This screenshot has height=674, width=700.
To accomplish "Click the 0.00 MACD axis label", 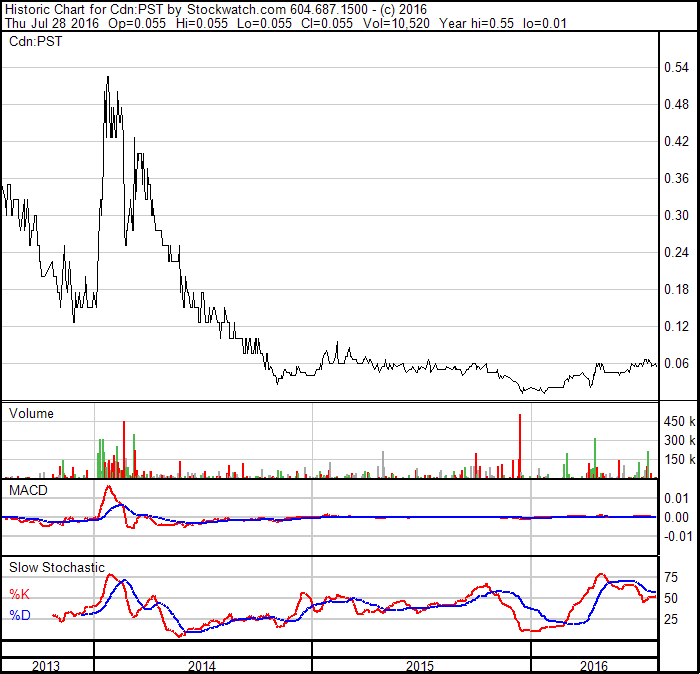I will [x=676, y=517].
